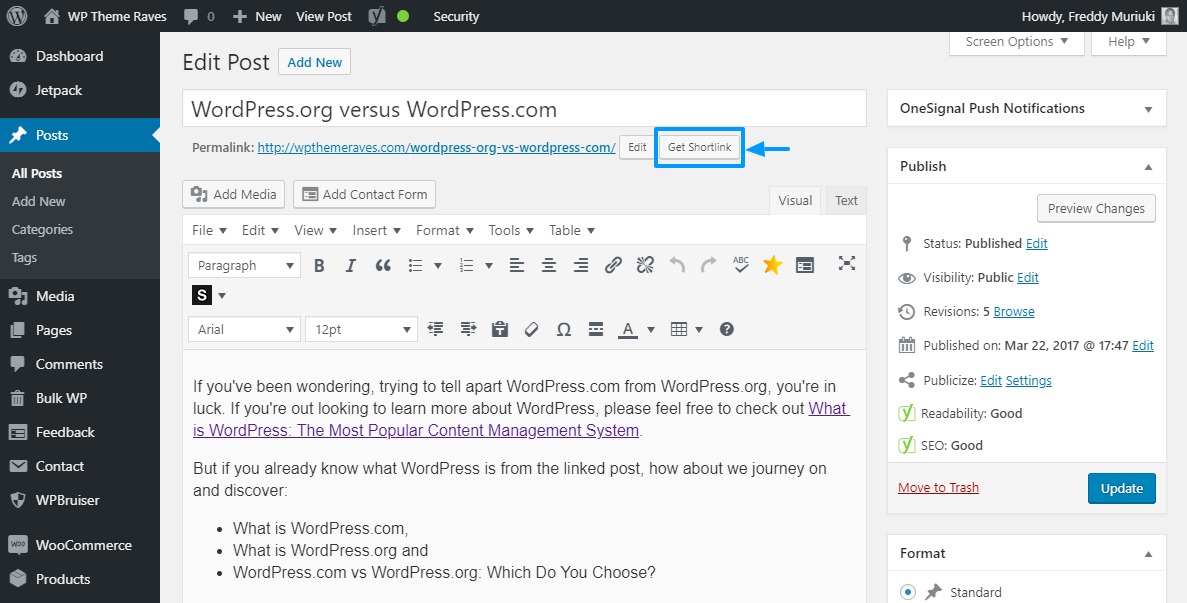Open the editor Tools menu
1187x603 pixels.
[x=512, y=230]
